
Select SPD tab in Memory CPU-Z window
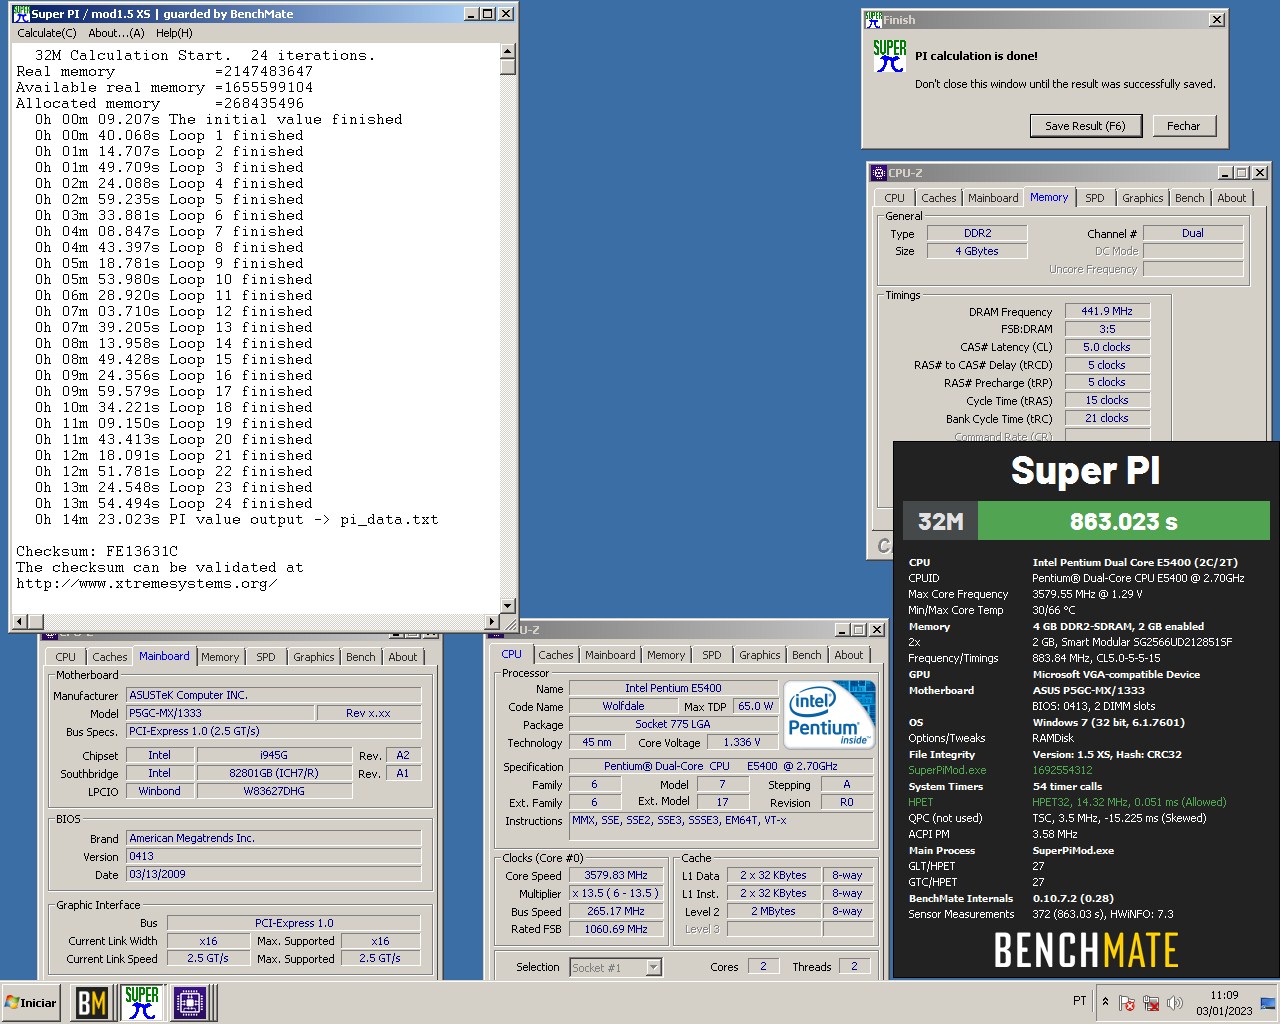coord(1095,198)
